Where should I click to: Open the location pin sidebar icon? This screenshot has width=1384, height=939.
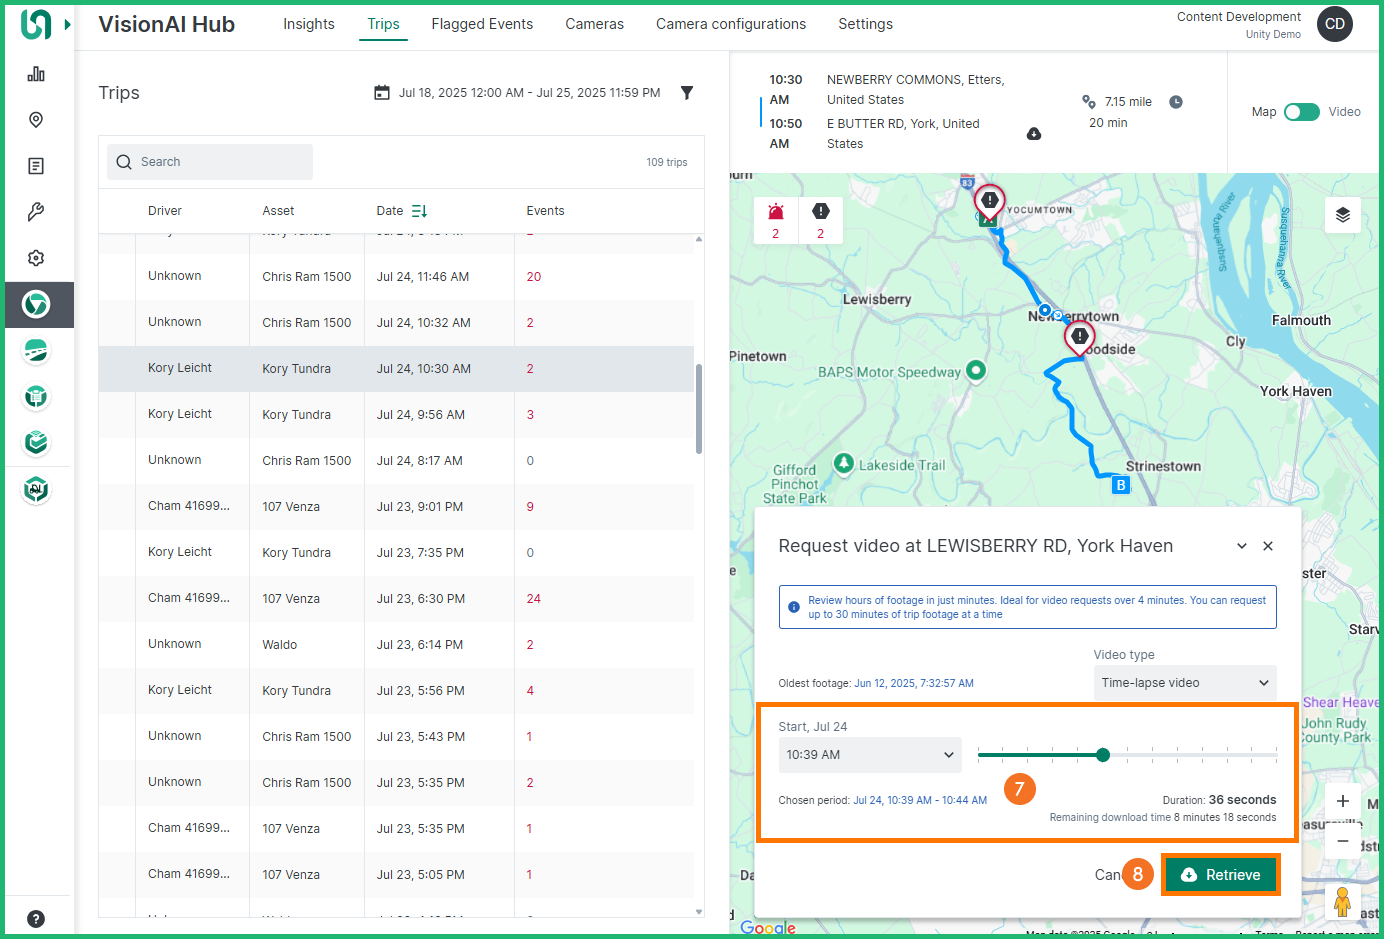tap(36, 120)
